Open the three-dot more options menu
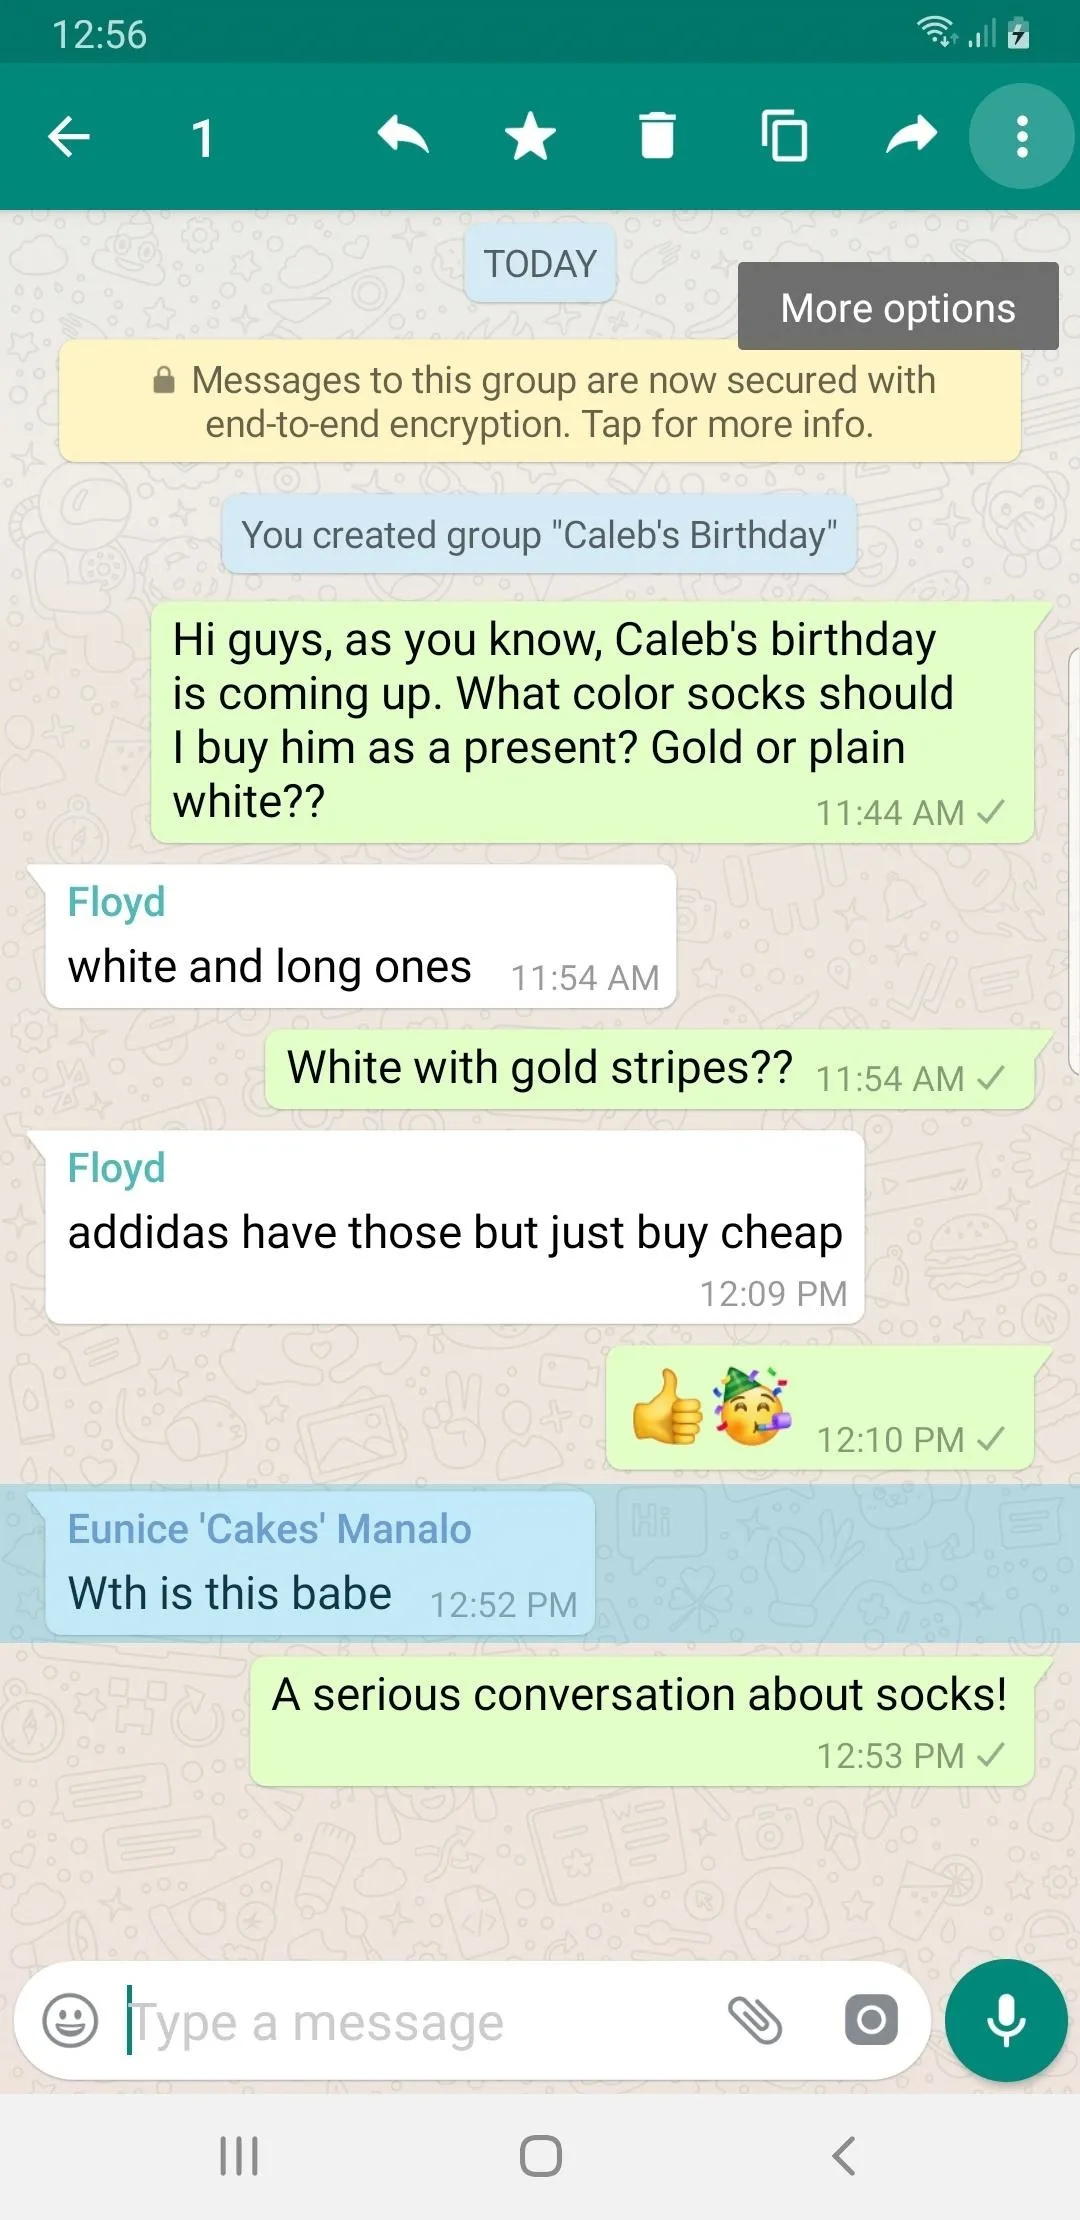 point(1022,136)
